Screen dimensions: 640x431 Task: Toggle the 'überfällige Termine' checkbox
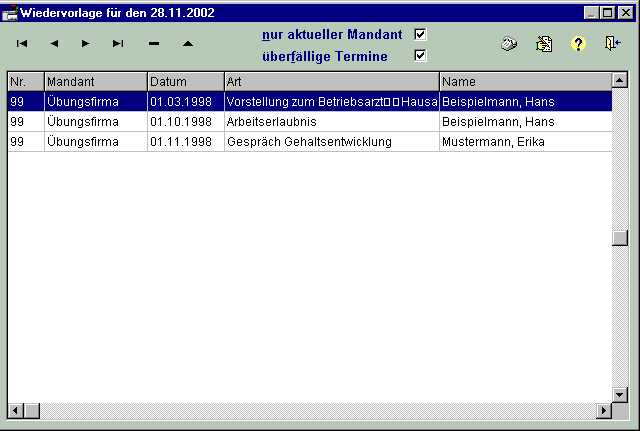coord(420,56)
